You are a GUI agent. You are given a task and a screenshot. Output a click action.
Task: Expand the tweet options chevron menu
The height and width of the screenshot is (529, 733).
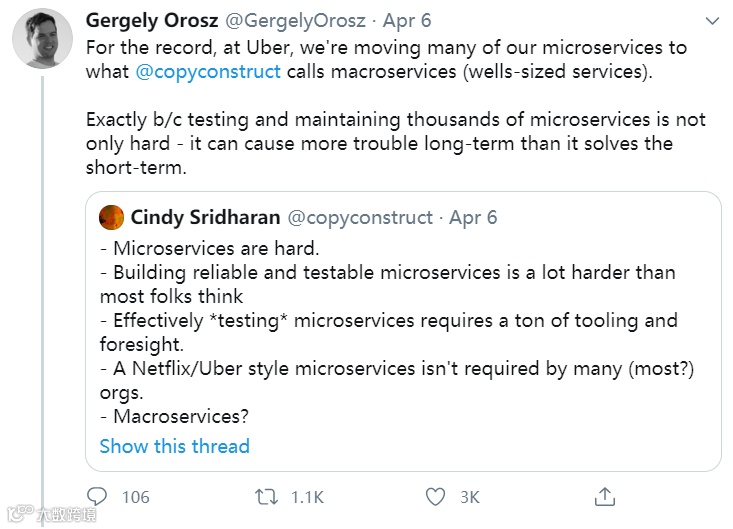(x=712, y=21)
